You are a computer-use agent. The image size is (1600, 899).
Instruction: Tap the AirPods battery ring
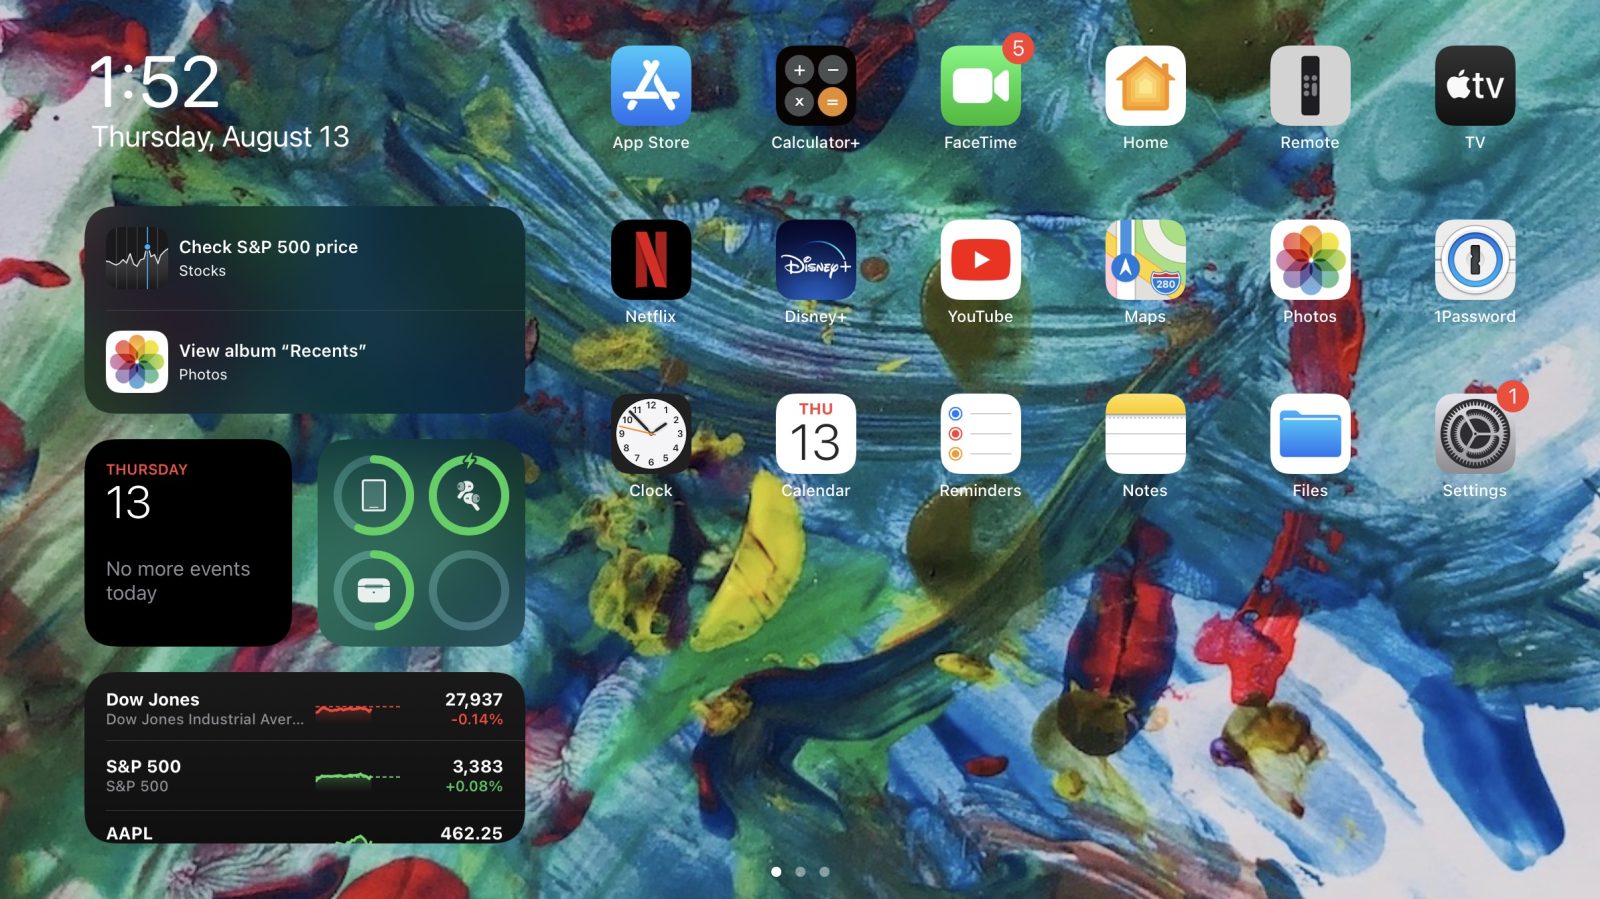468,495
